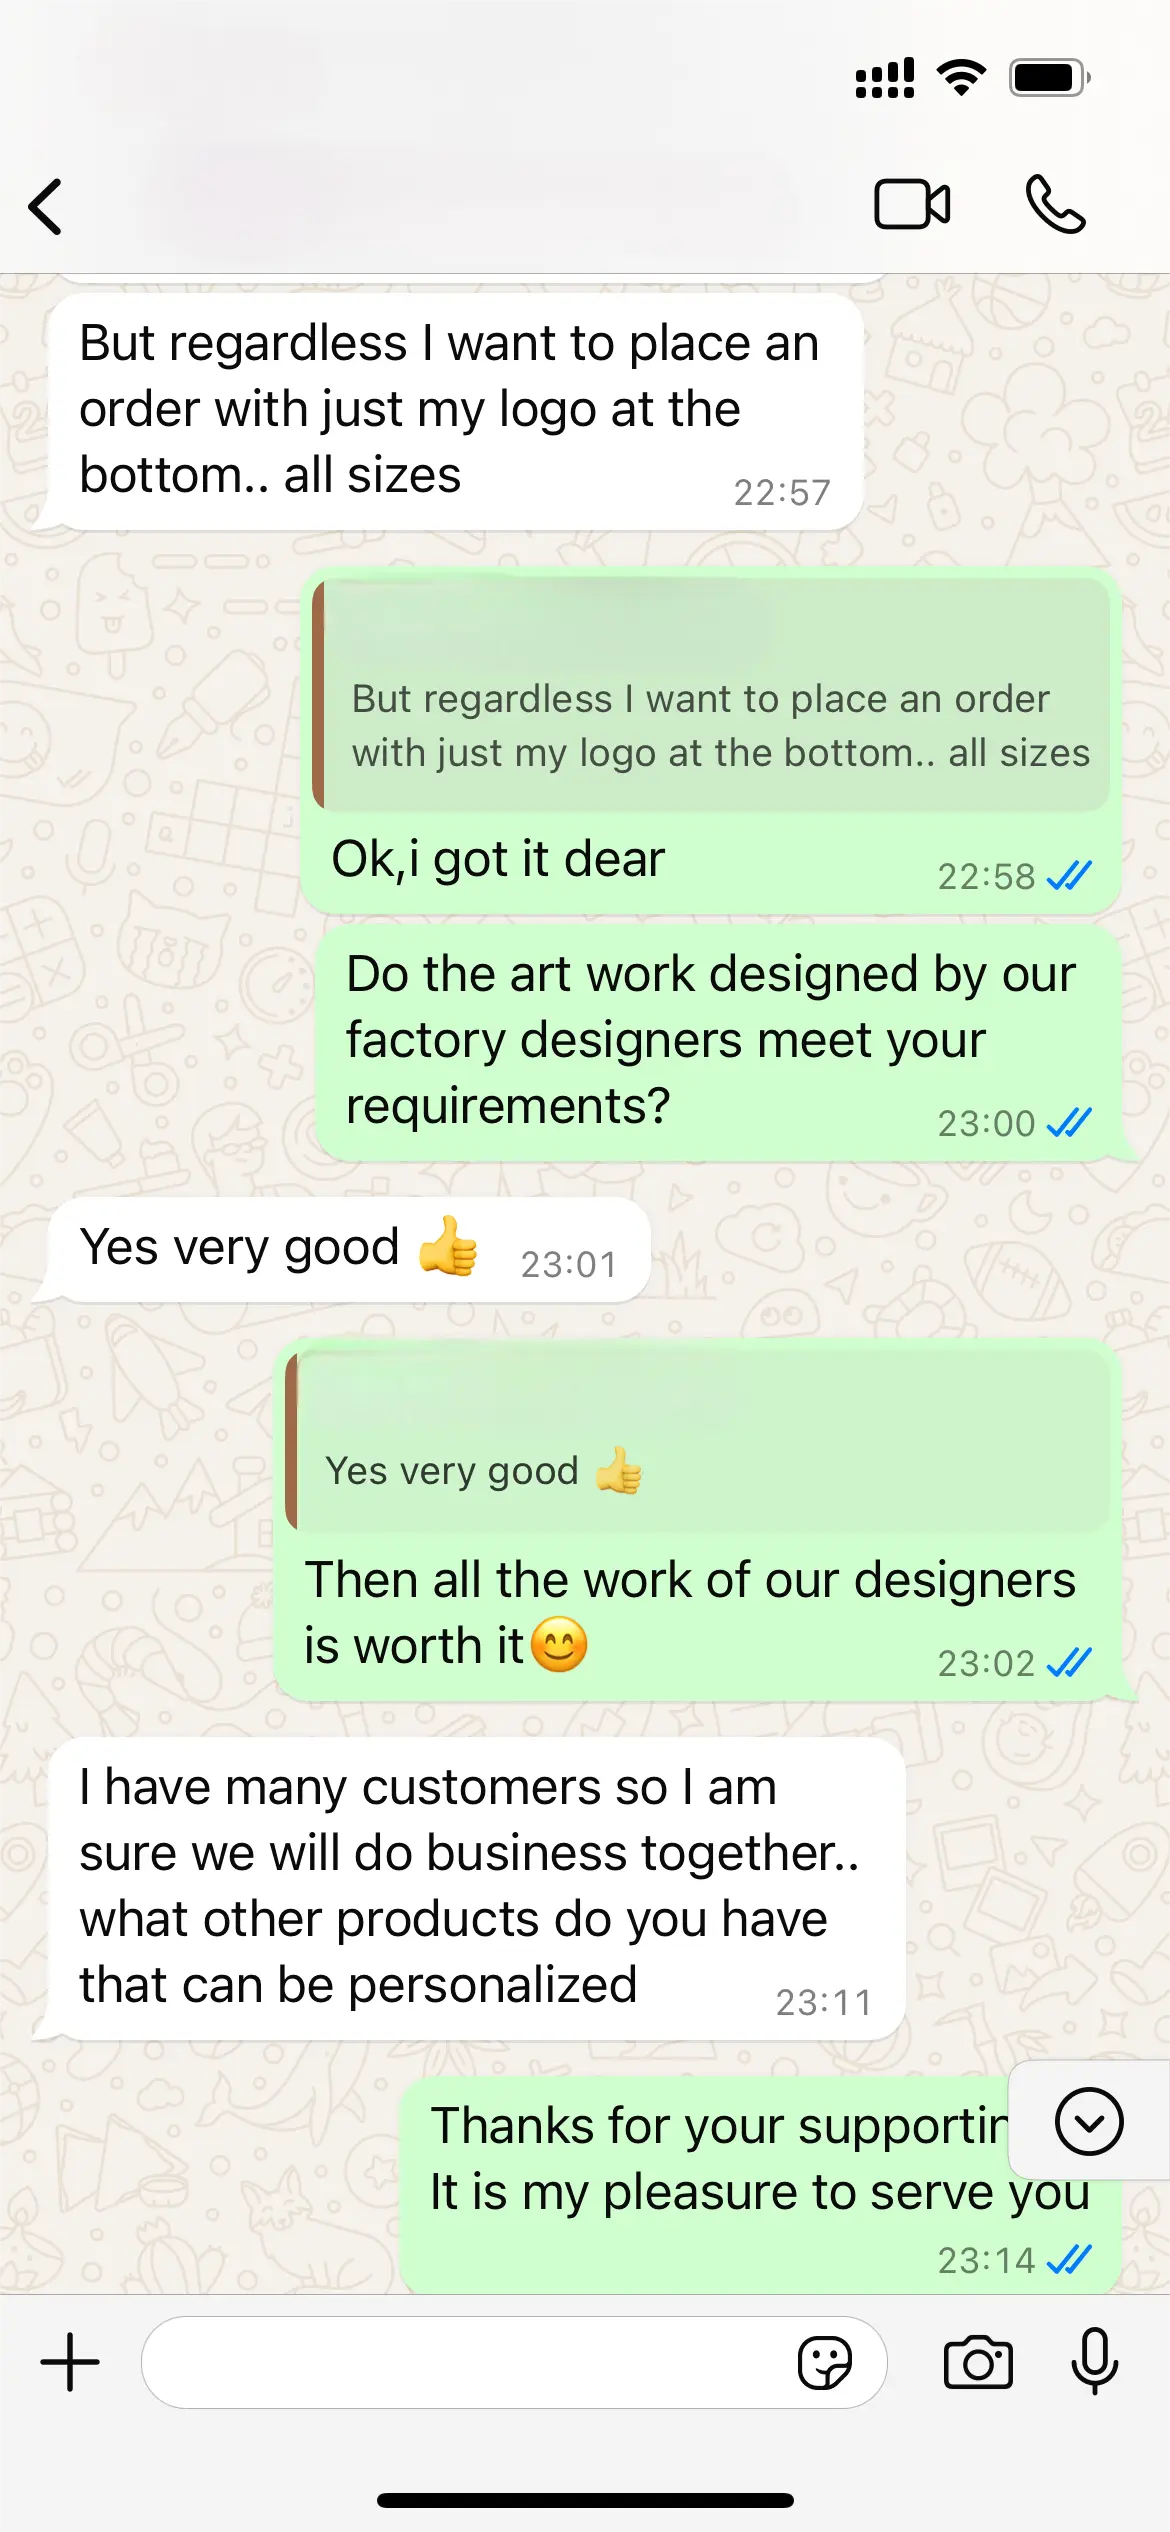The width and height of the screenshot is (1170, 2532).
Task: Select the "Yes very good" incoming message
Action: tap(345, 1249)
